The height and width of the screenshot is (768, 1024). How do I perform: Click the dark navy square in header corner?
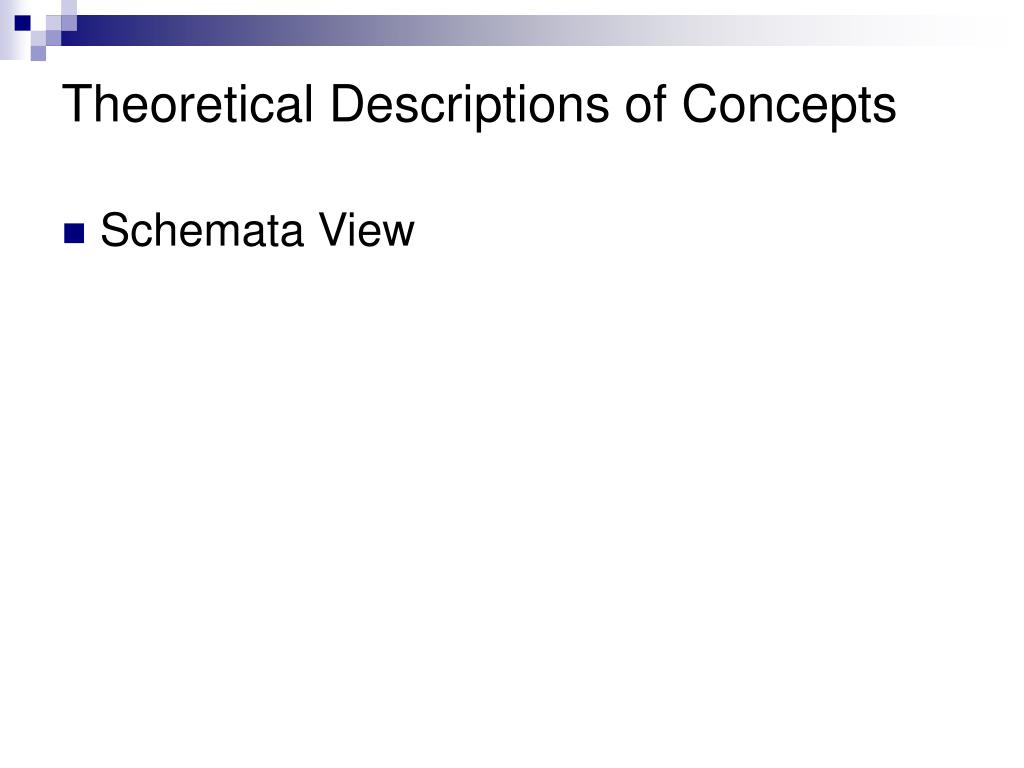(22, 23)
